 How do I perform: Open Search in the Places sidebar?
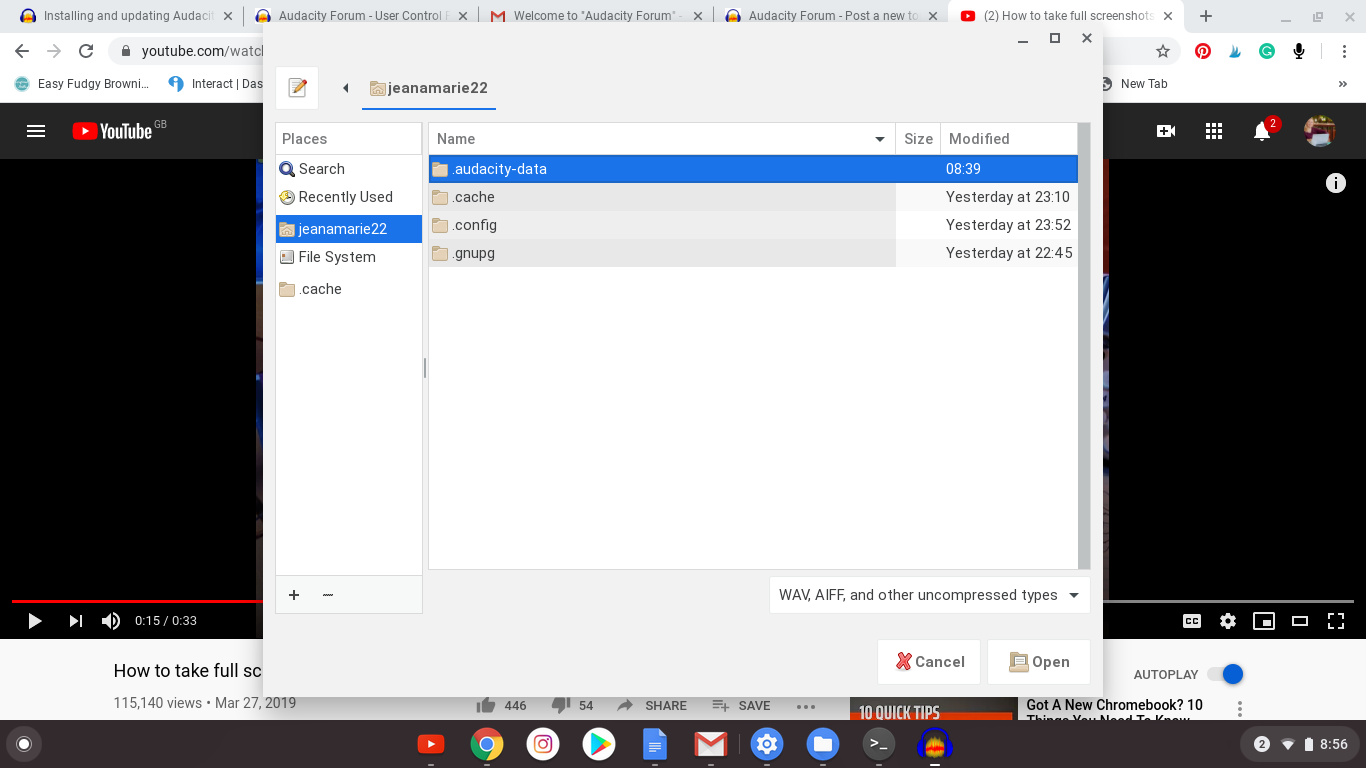pyautogui.click(x=321, y=169)
